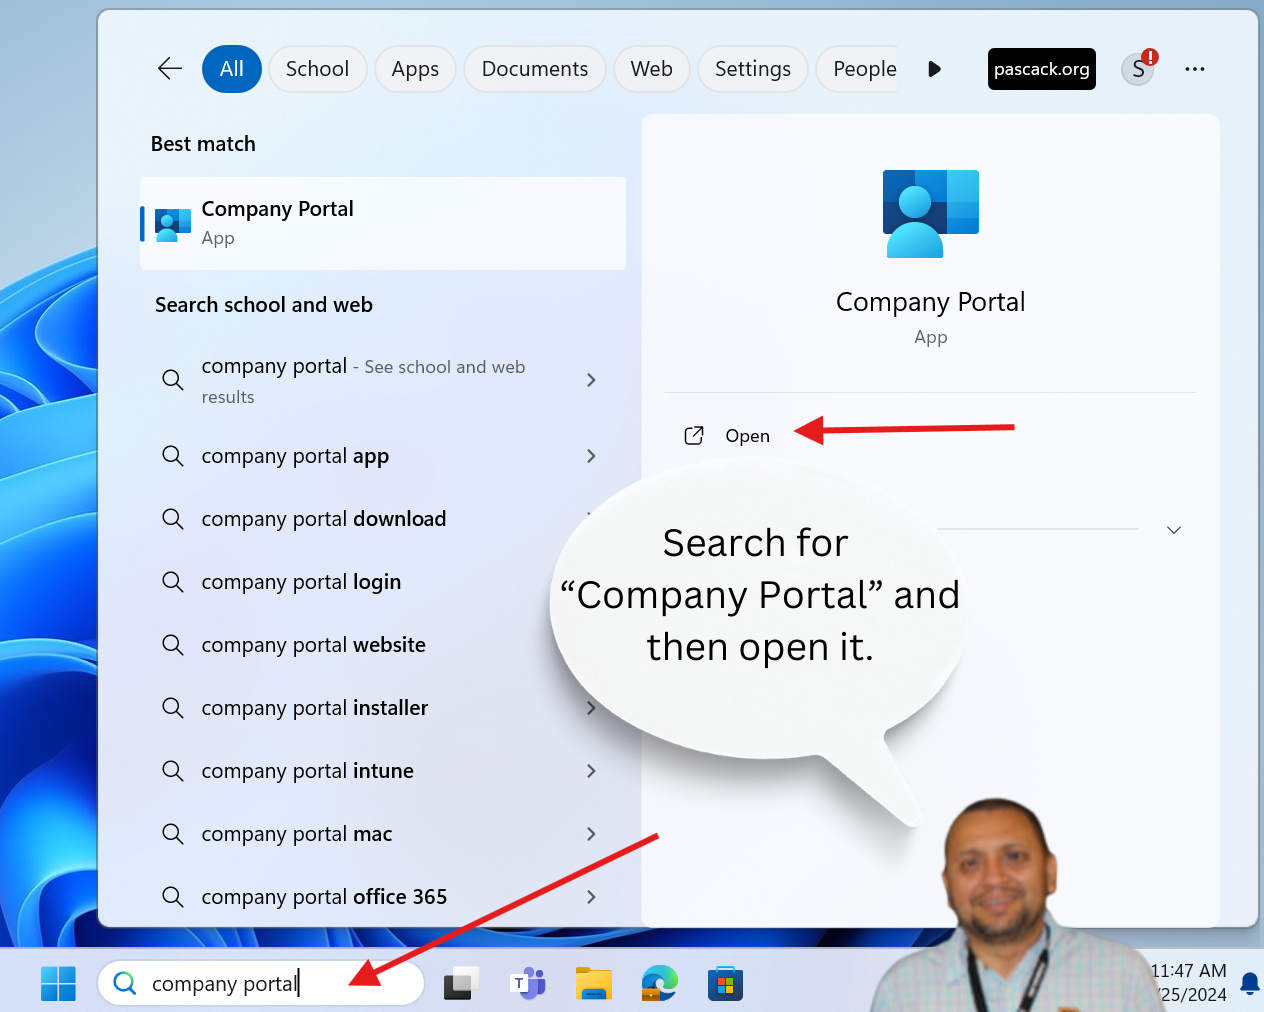Image resolution: width=1264 pixels, height=1012 pixels.
Task: Choose 'company portal office 365' suggestion
Action: 324,897
